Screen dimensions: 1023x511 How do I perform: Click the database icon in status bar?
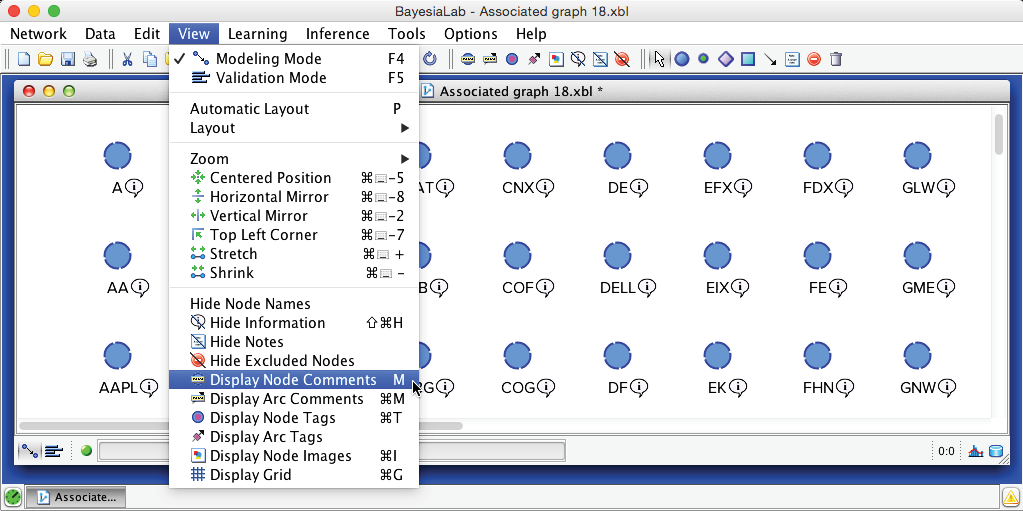[x=996, y=451]
